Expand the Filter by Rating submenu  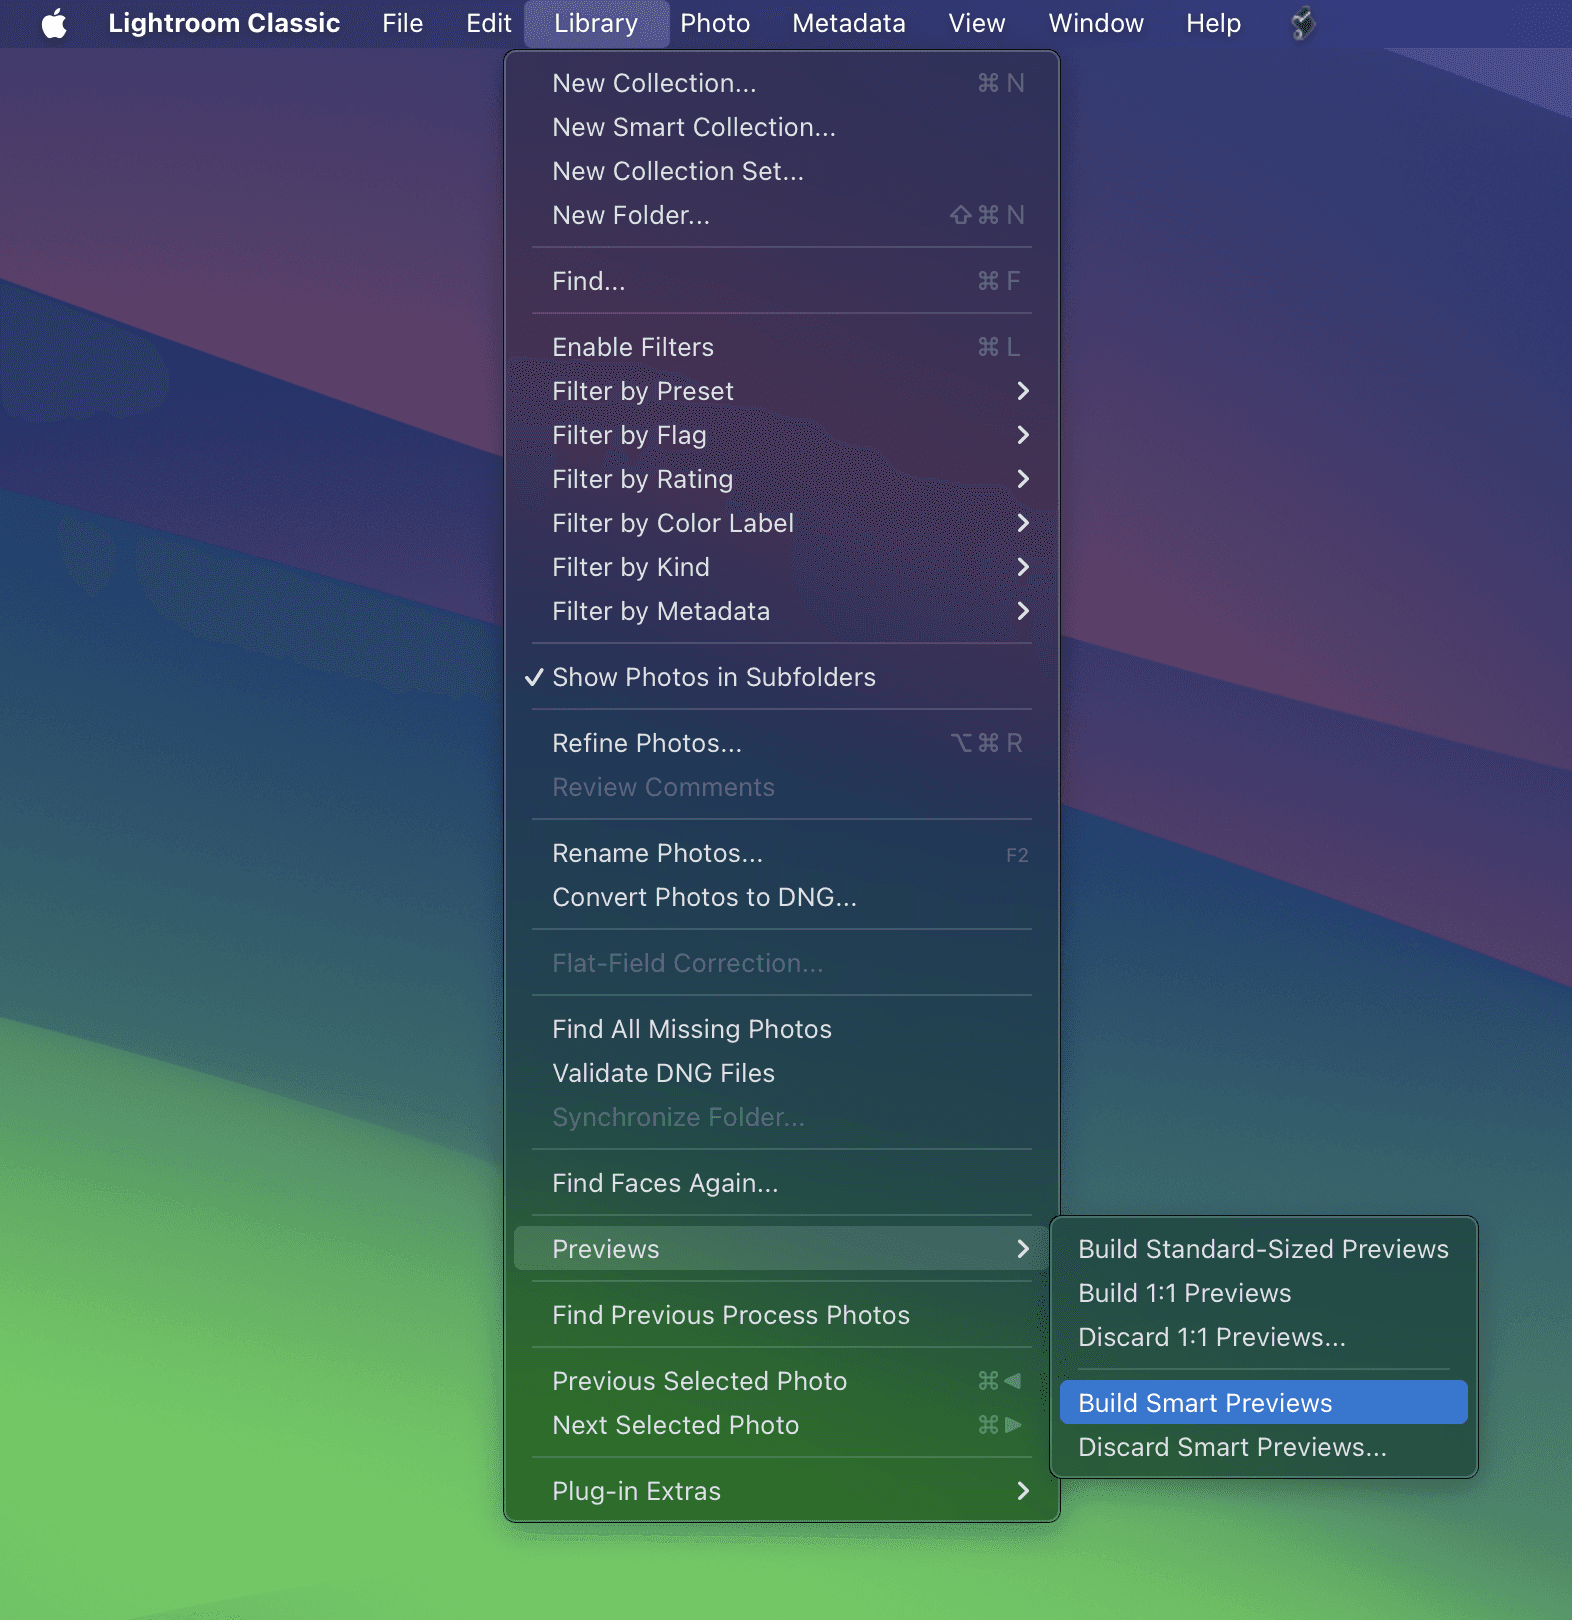pyautogui.click(x=782, y=479)
